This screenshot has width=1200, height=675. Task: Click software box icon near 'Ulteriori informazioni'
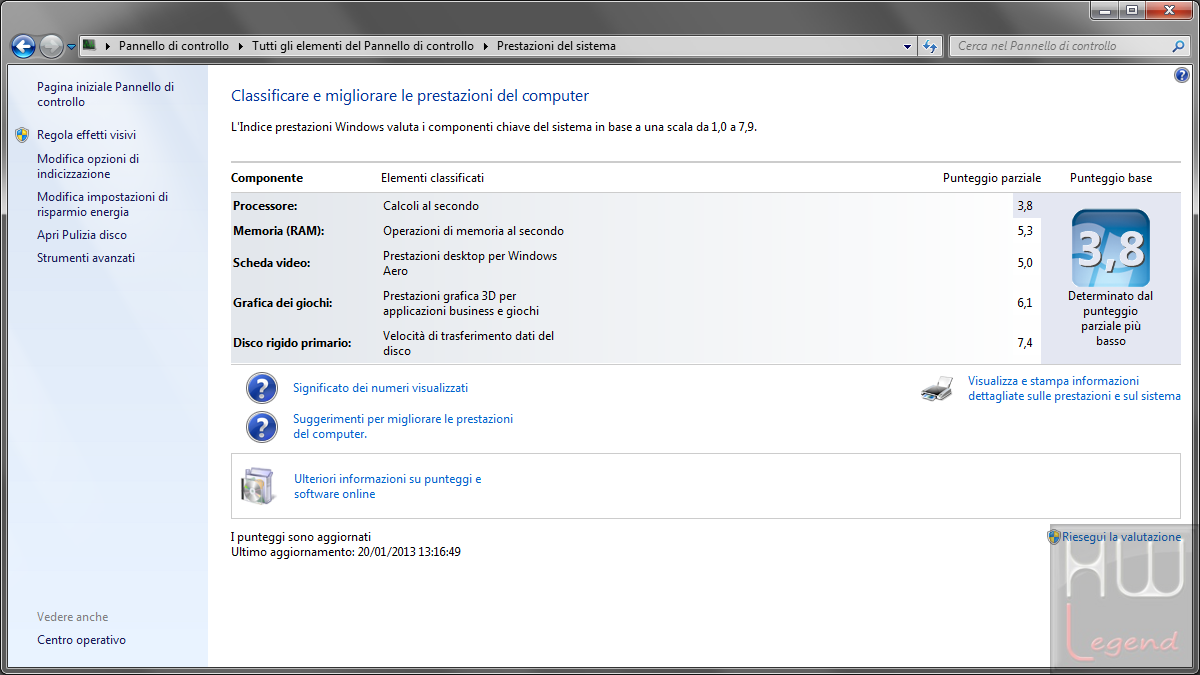(x=257, y=486)
